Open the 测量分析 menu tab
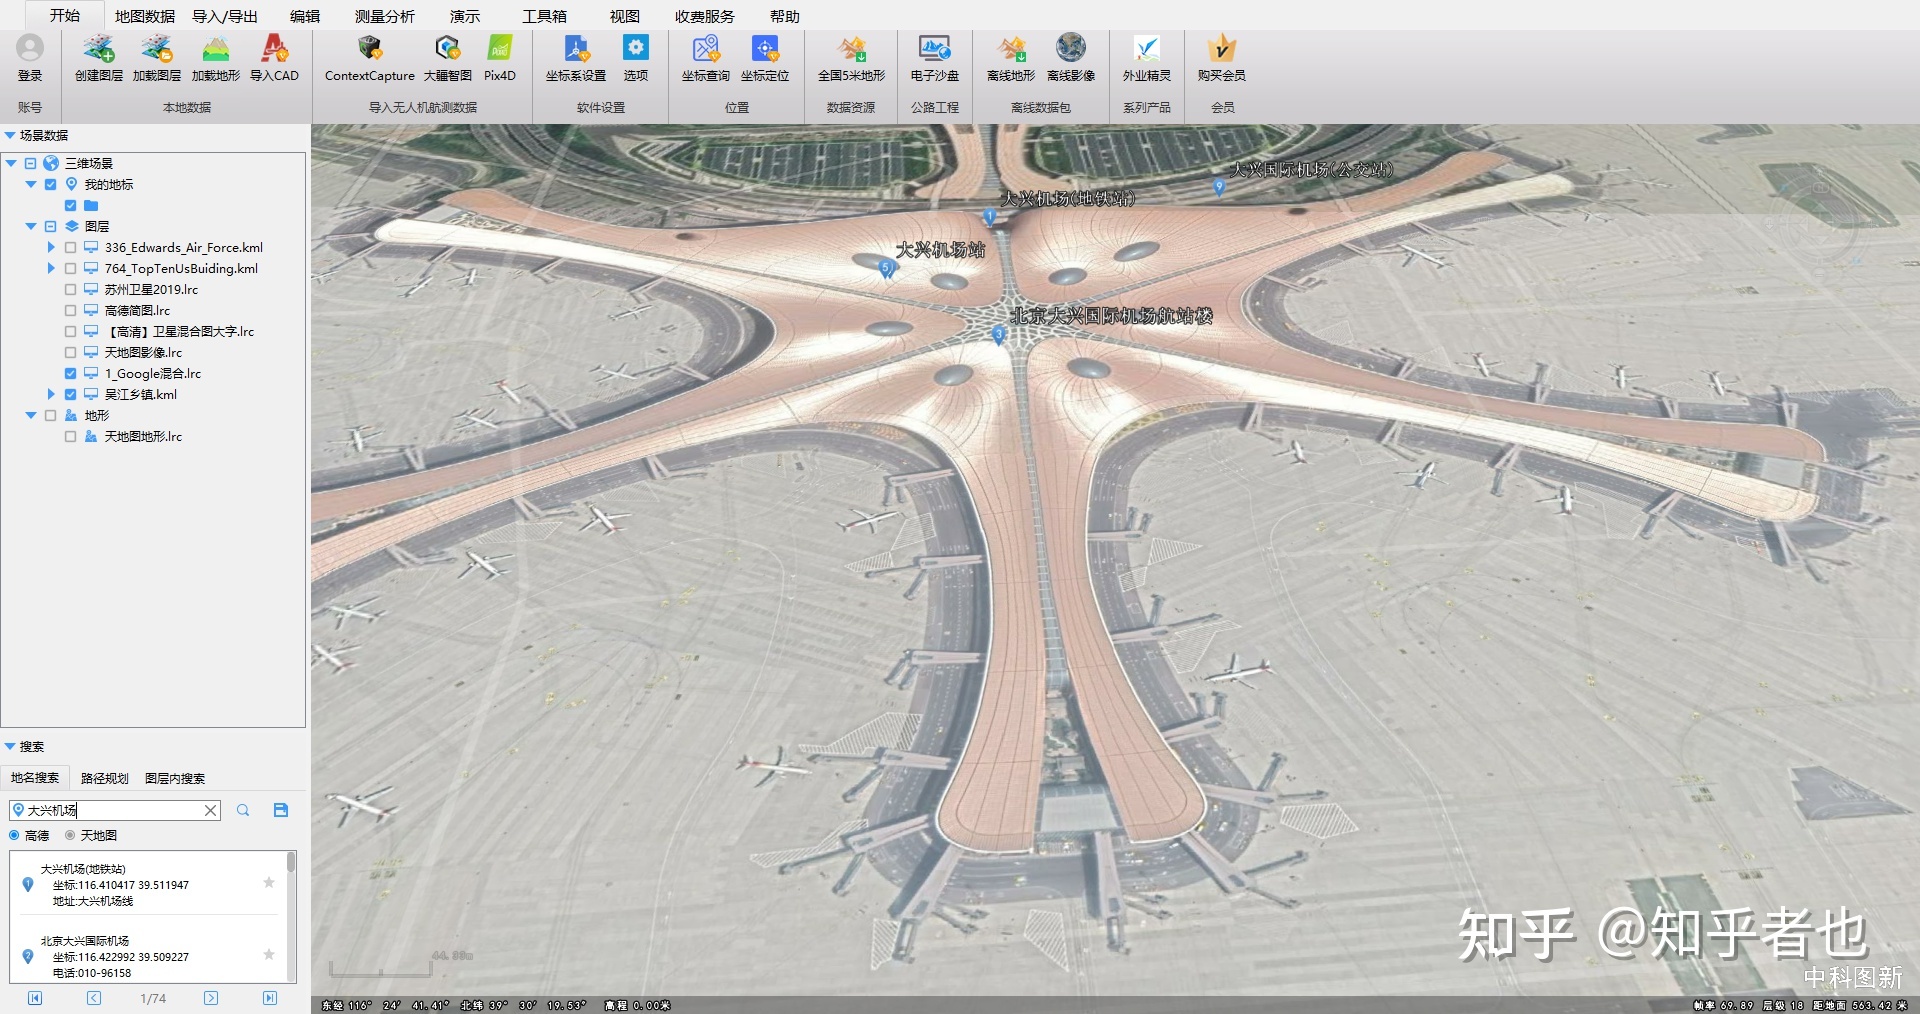The width and height of the screenshot is (1920, 1014). [384, 16]
